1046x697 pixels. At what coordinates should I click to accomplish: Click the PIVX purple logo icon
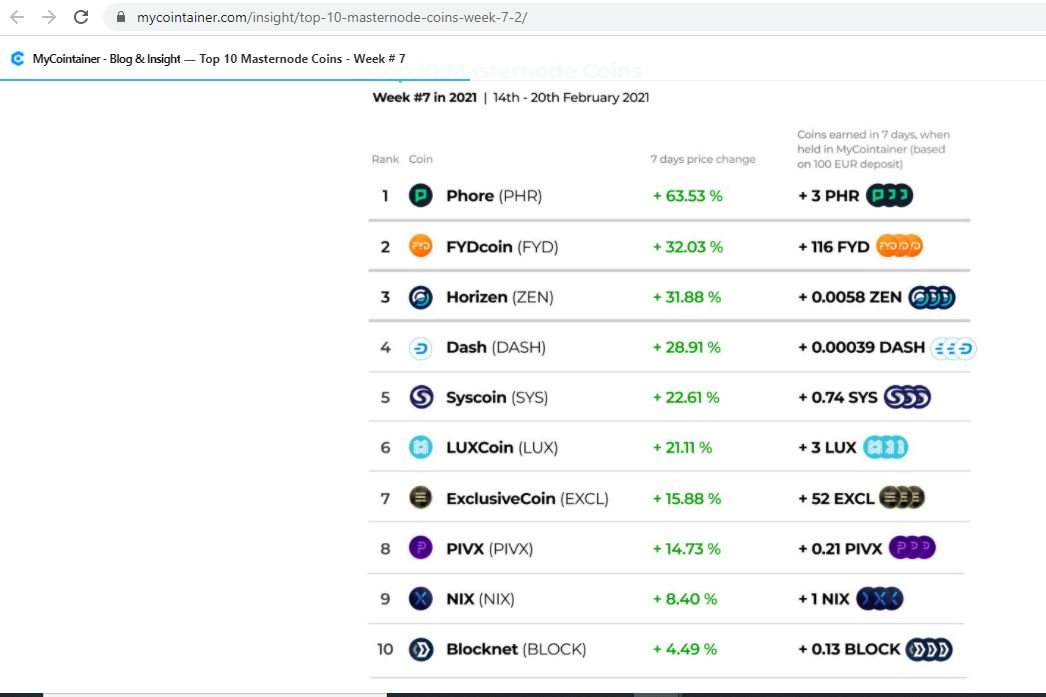point(421,548)
